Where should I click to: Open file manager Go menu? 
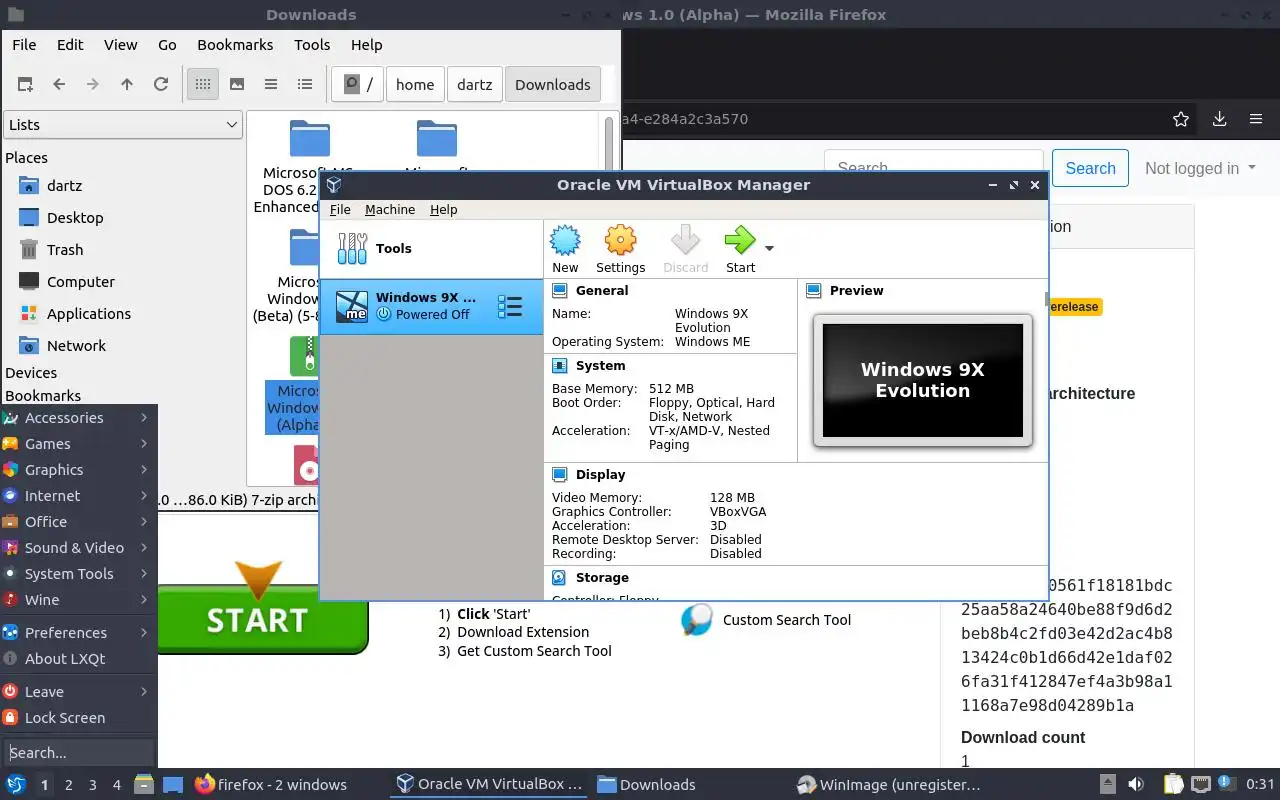(x=167, y=45)
